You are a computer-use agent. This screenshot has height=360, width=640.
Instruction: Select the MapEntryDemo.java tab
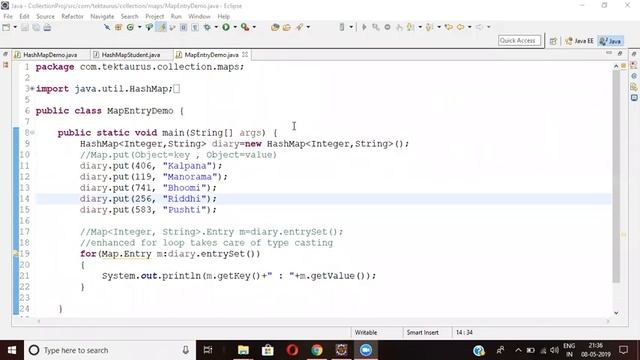click(211, 55)
